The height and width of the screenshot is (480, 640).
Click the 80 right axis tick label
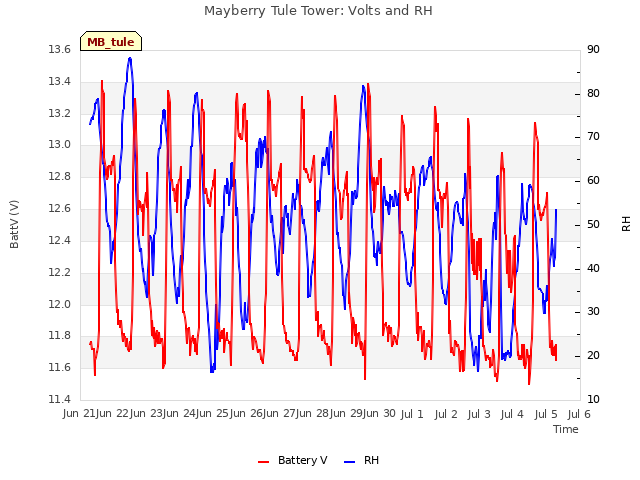pyautogui.click(x=593, y=93)
